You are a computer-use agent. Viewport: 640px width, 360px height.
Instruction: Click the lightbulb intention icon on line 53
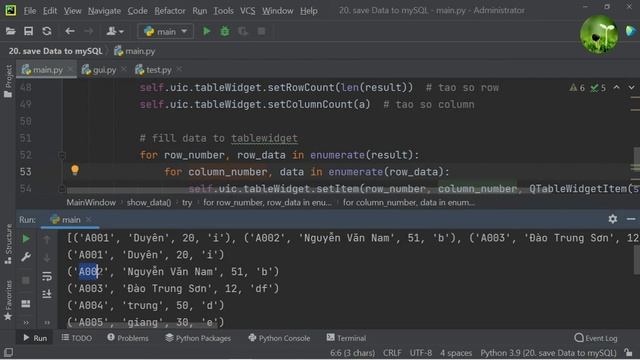pyautogui.click(x=75, y=170)
